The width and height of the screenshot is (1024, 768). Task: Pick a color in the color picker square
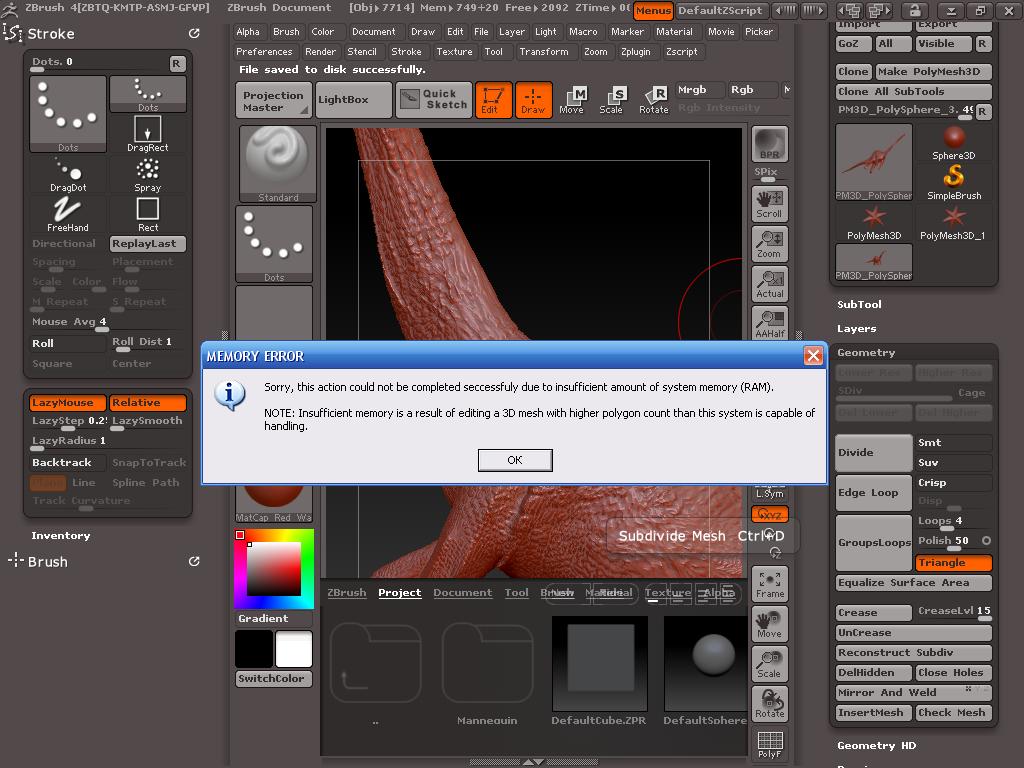click(273, 568)
